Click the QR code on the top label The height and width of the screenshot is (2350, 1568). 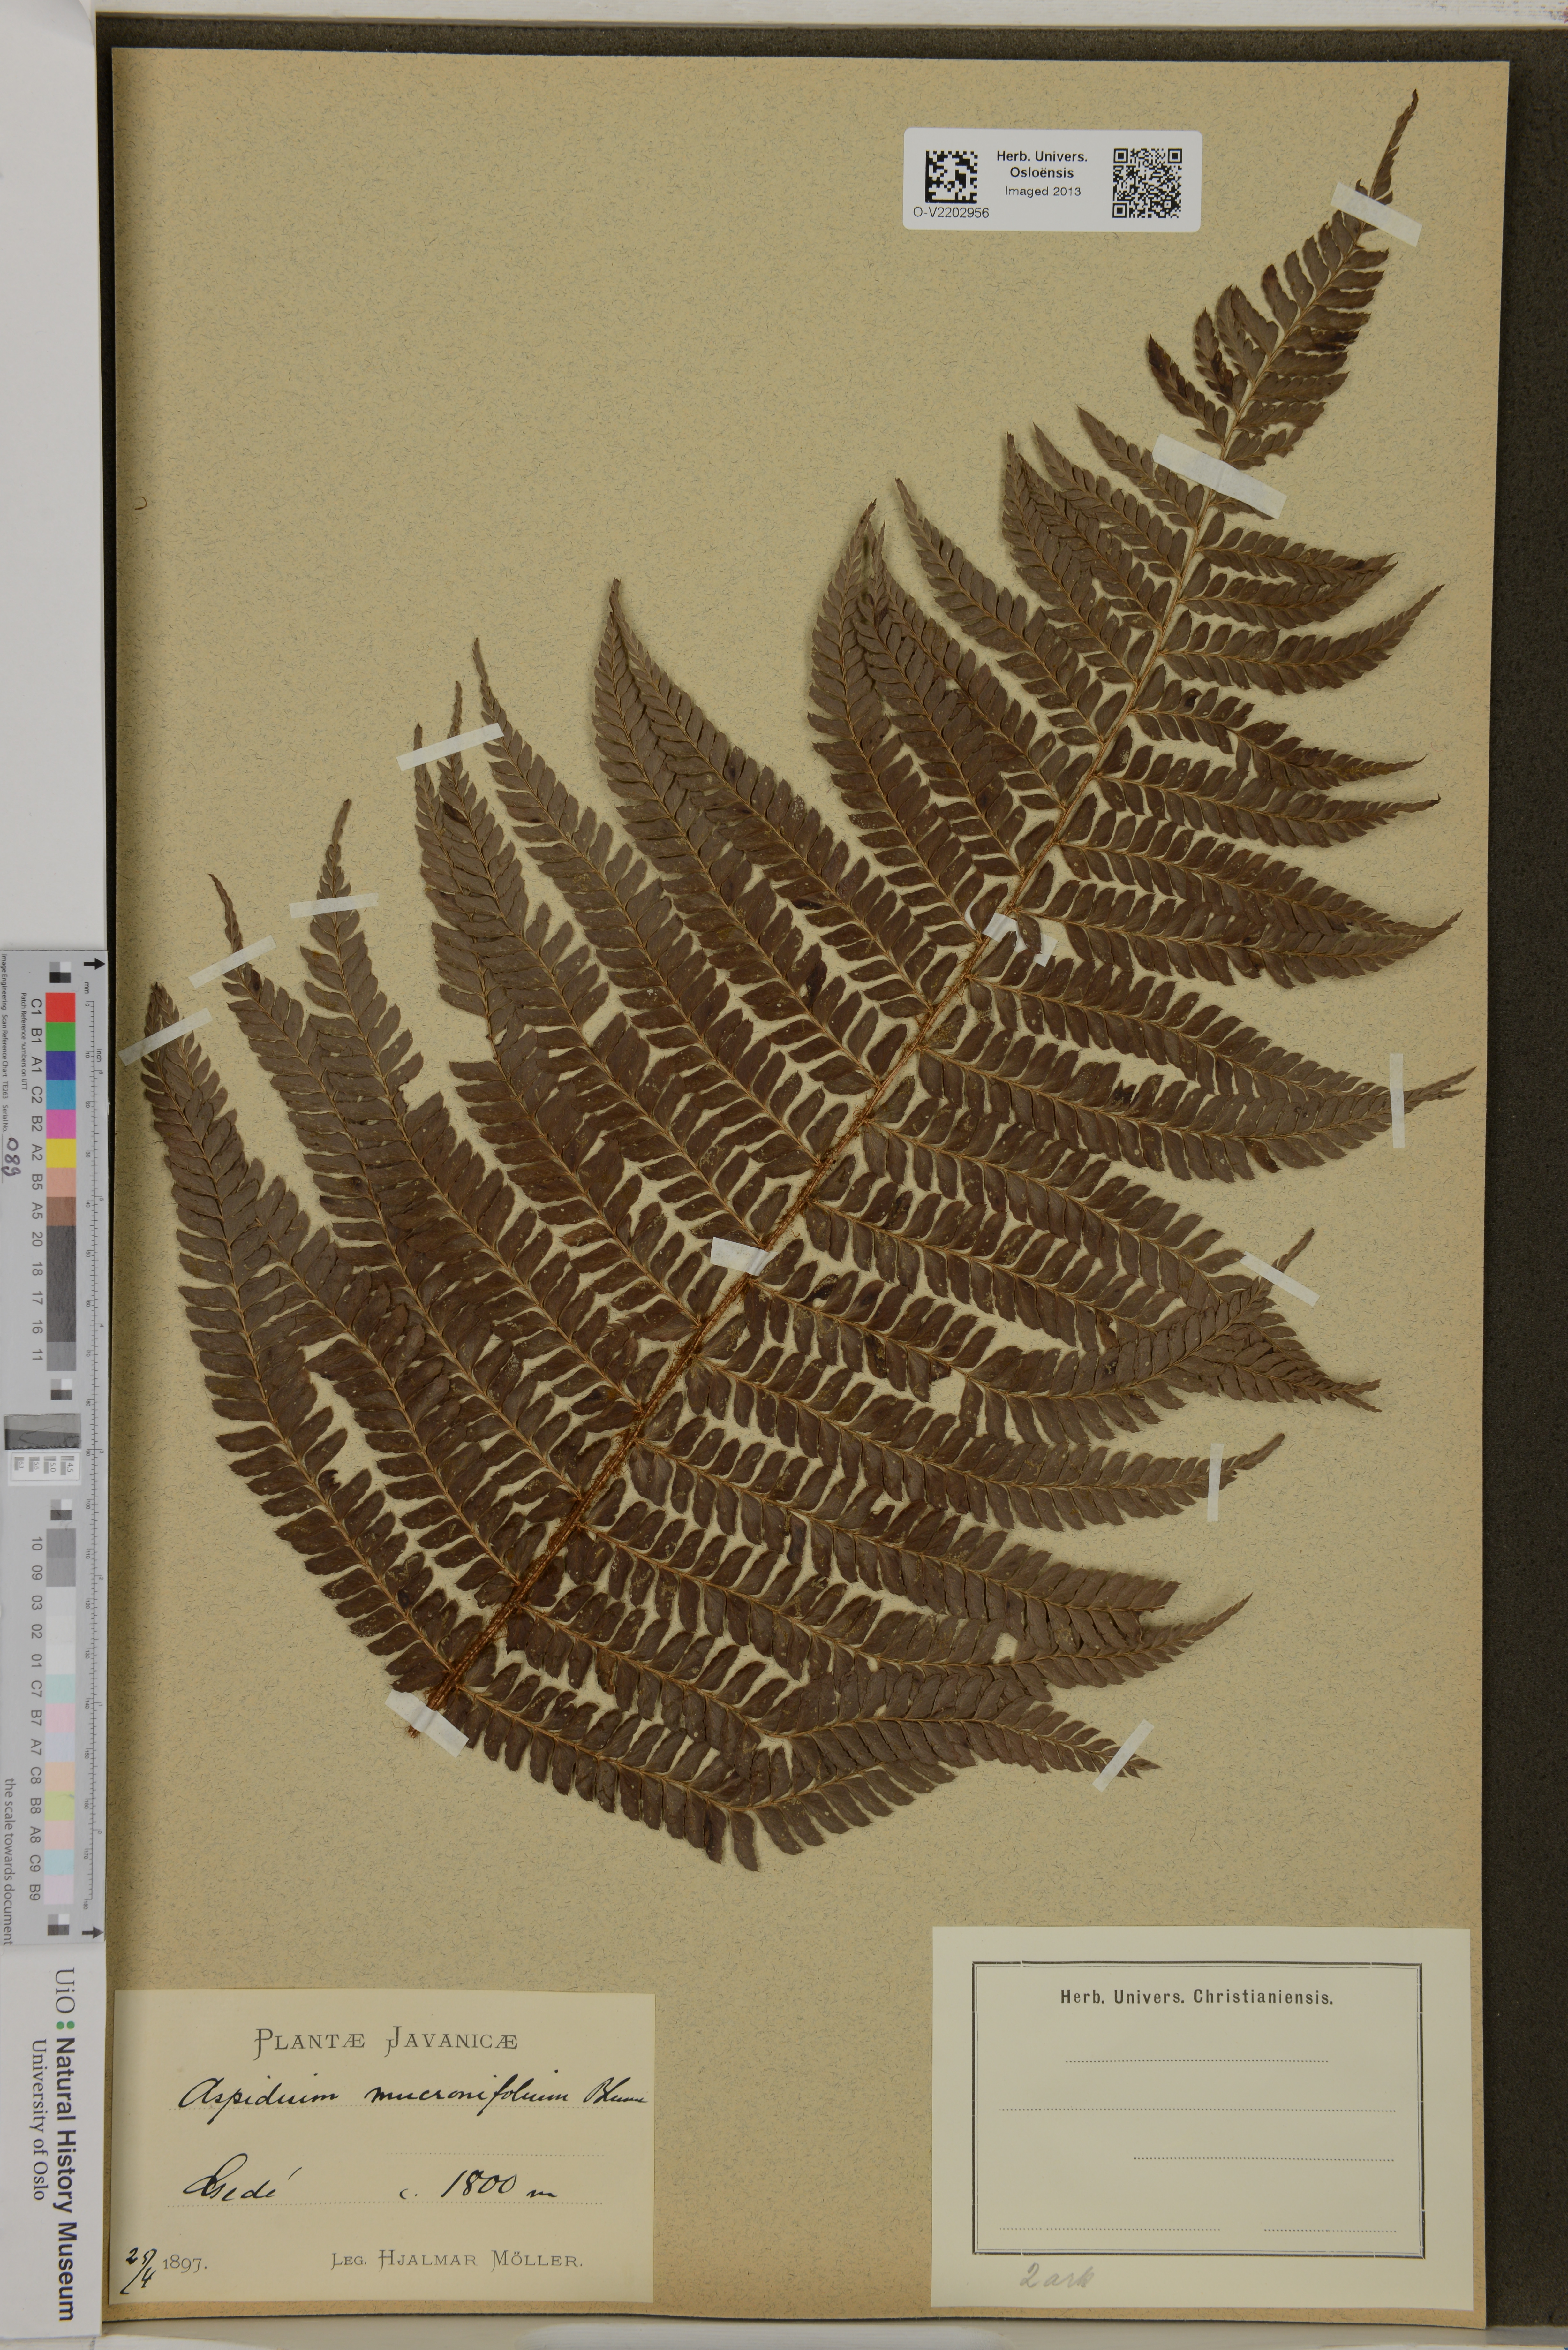[x=1147, y=183]
